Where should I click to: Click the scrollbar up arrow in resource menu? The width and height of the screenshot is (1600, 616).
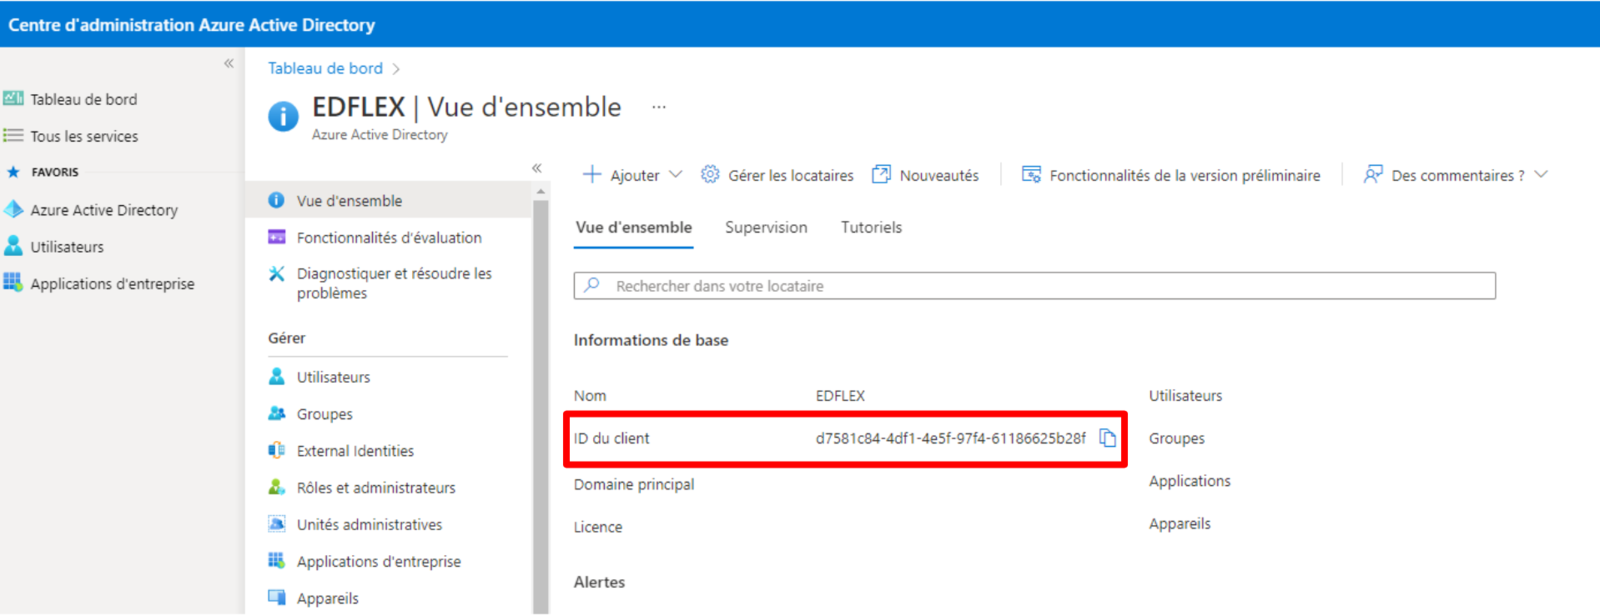click(541, 190)
